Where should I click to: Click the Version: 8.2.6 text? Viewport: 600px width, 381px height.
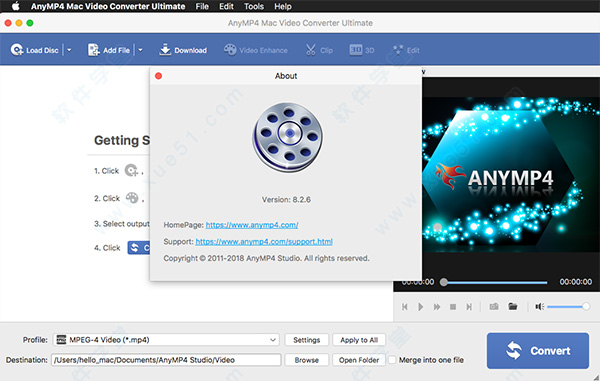[x=286, y=199]
